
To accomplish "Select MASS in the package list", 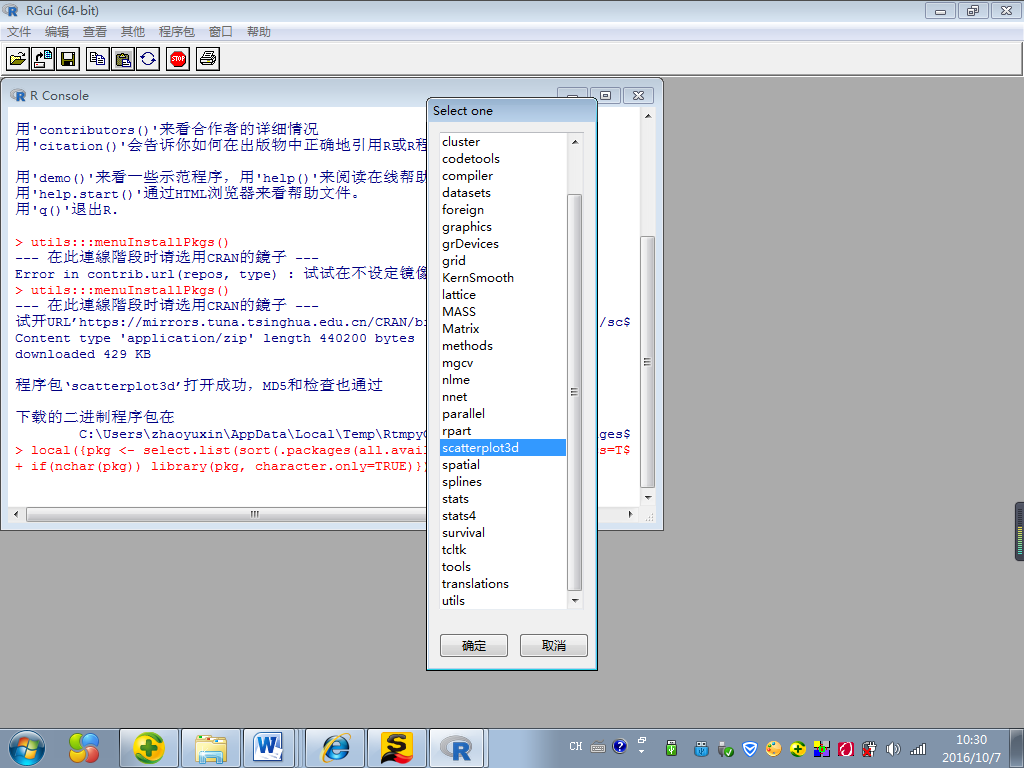I will point(503,312).
